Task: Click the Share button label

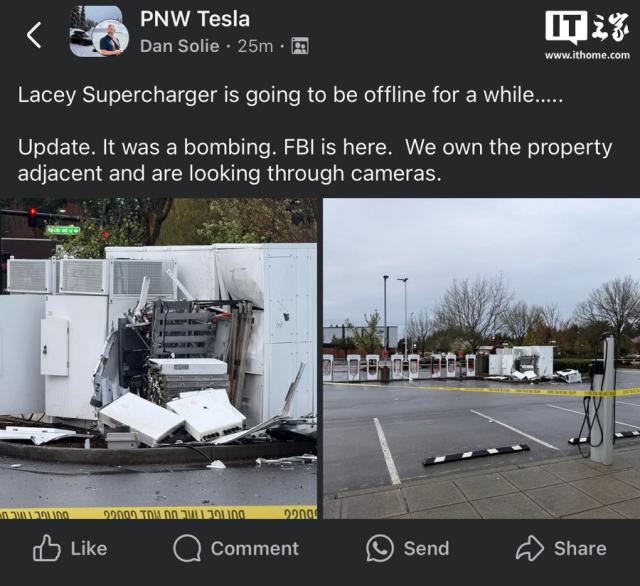Action: pyautogui.click(x=580, y=548)
